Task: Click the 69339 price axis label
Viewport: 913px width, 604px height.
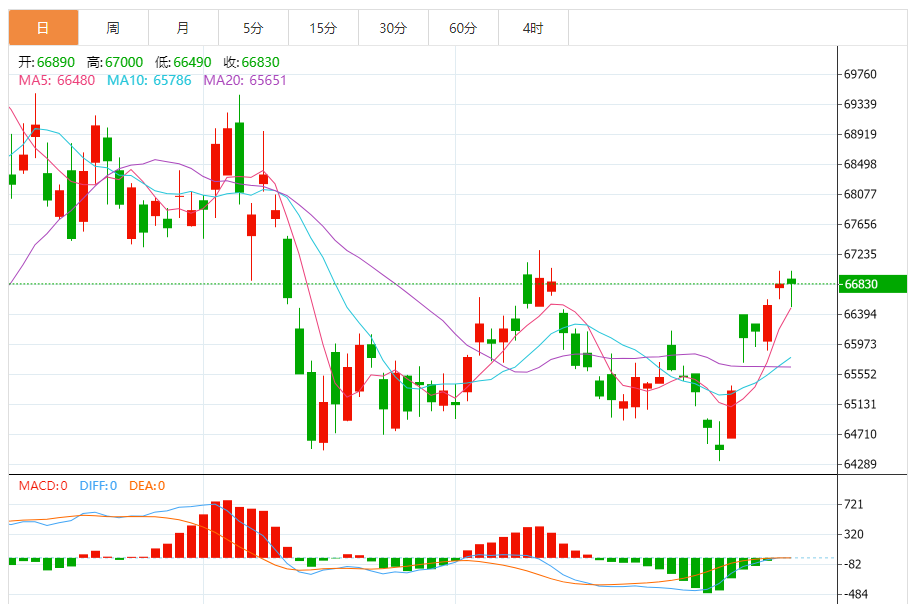Action: coord(860,104)
